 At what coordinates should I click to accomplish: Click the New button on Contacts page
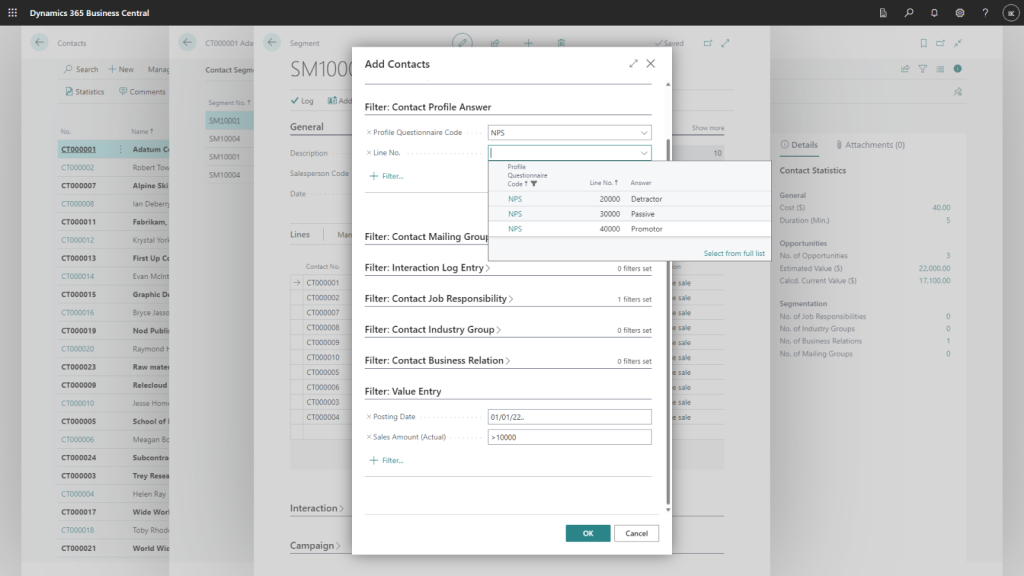(x=121, y=69)
